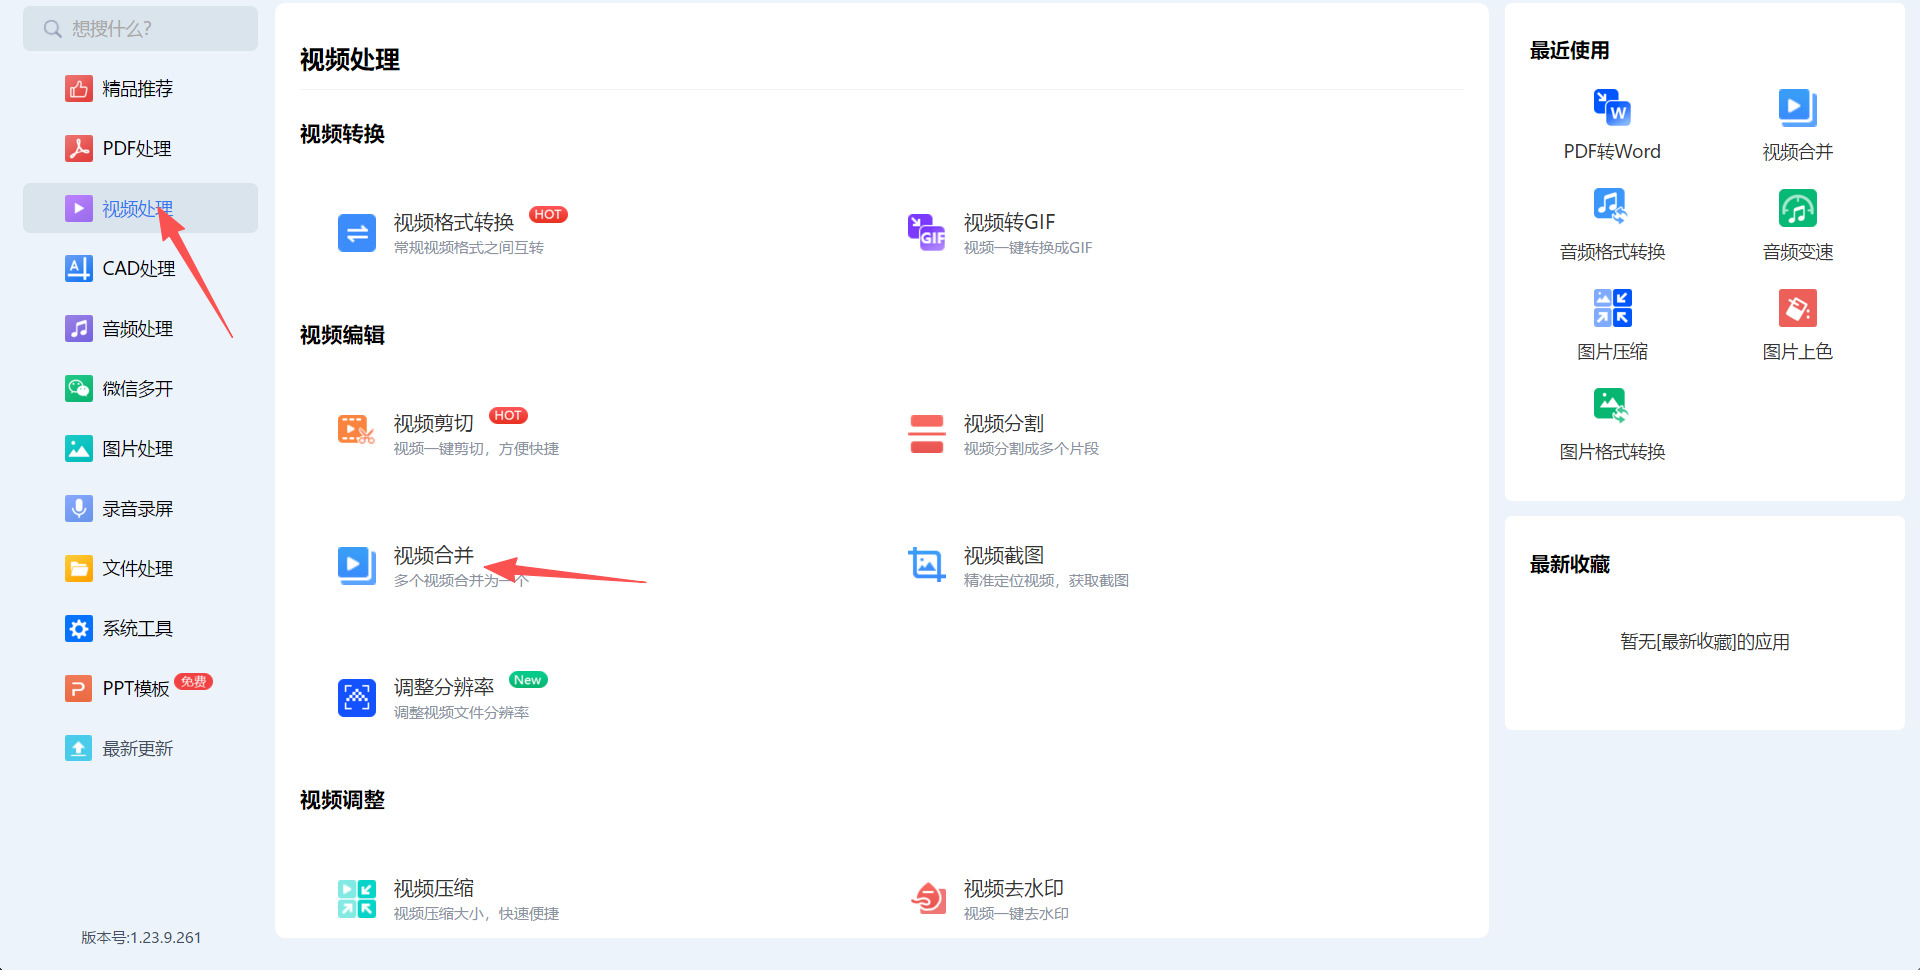Open the 视频去水印 tool icon
This screenshot has height=970, width=1920.
[927, 899]
